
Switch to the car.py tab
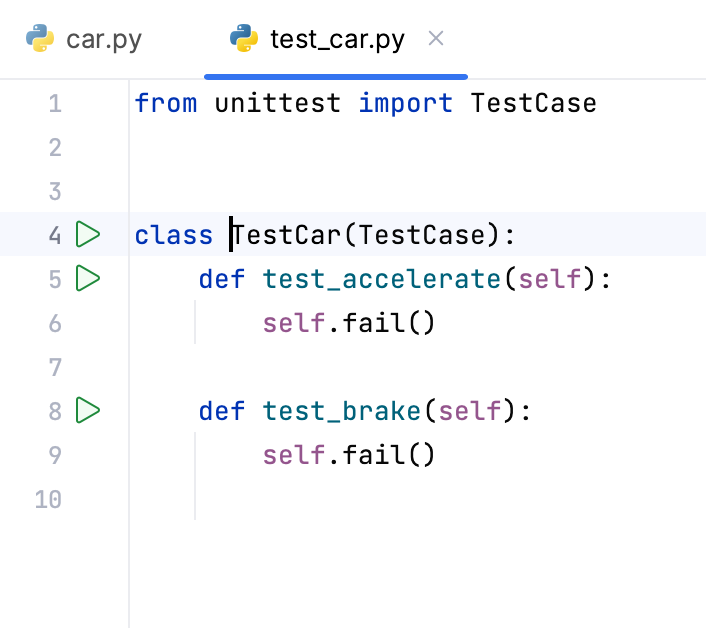coord(103,40)
